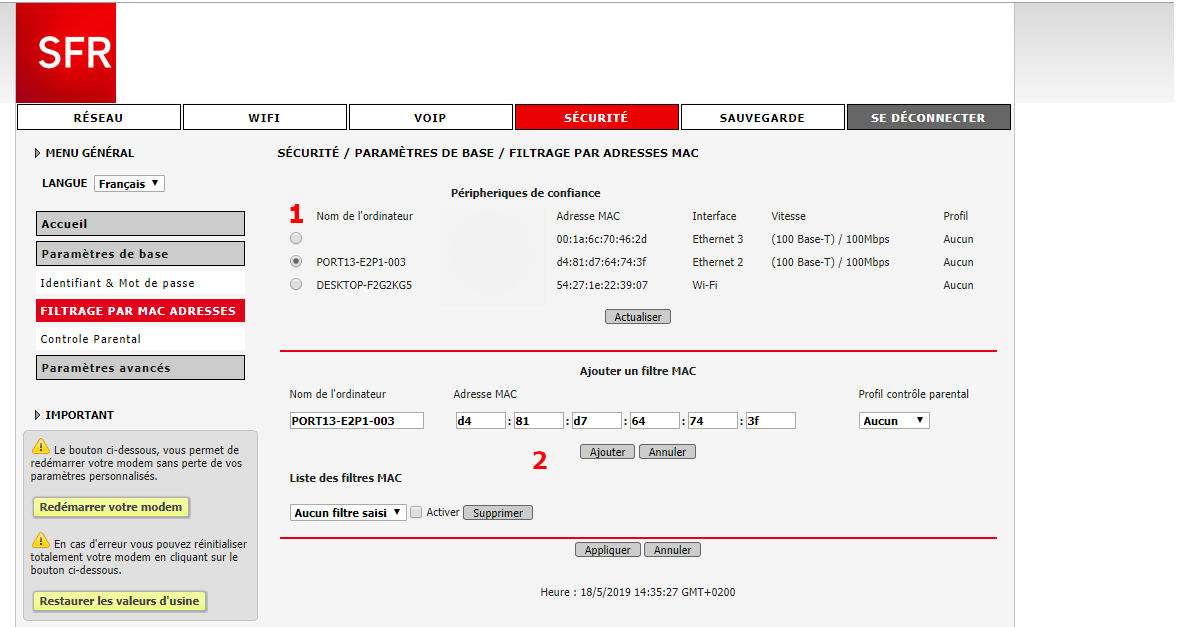Expand the Menu Général arrow
The width and height of the screenshot is (1178, 627).
coord(38,153)
